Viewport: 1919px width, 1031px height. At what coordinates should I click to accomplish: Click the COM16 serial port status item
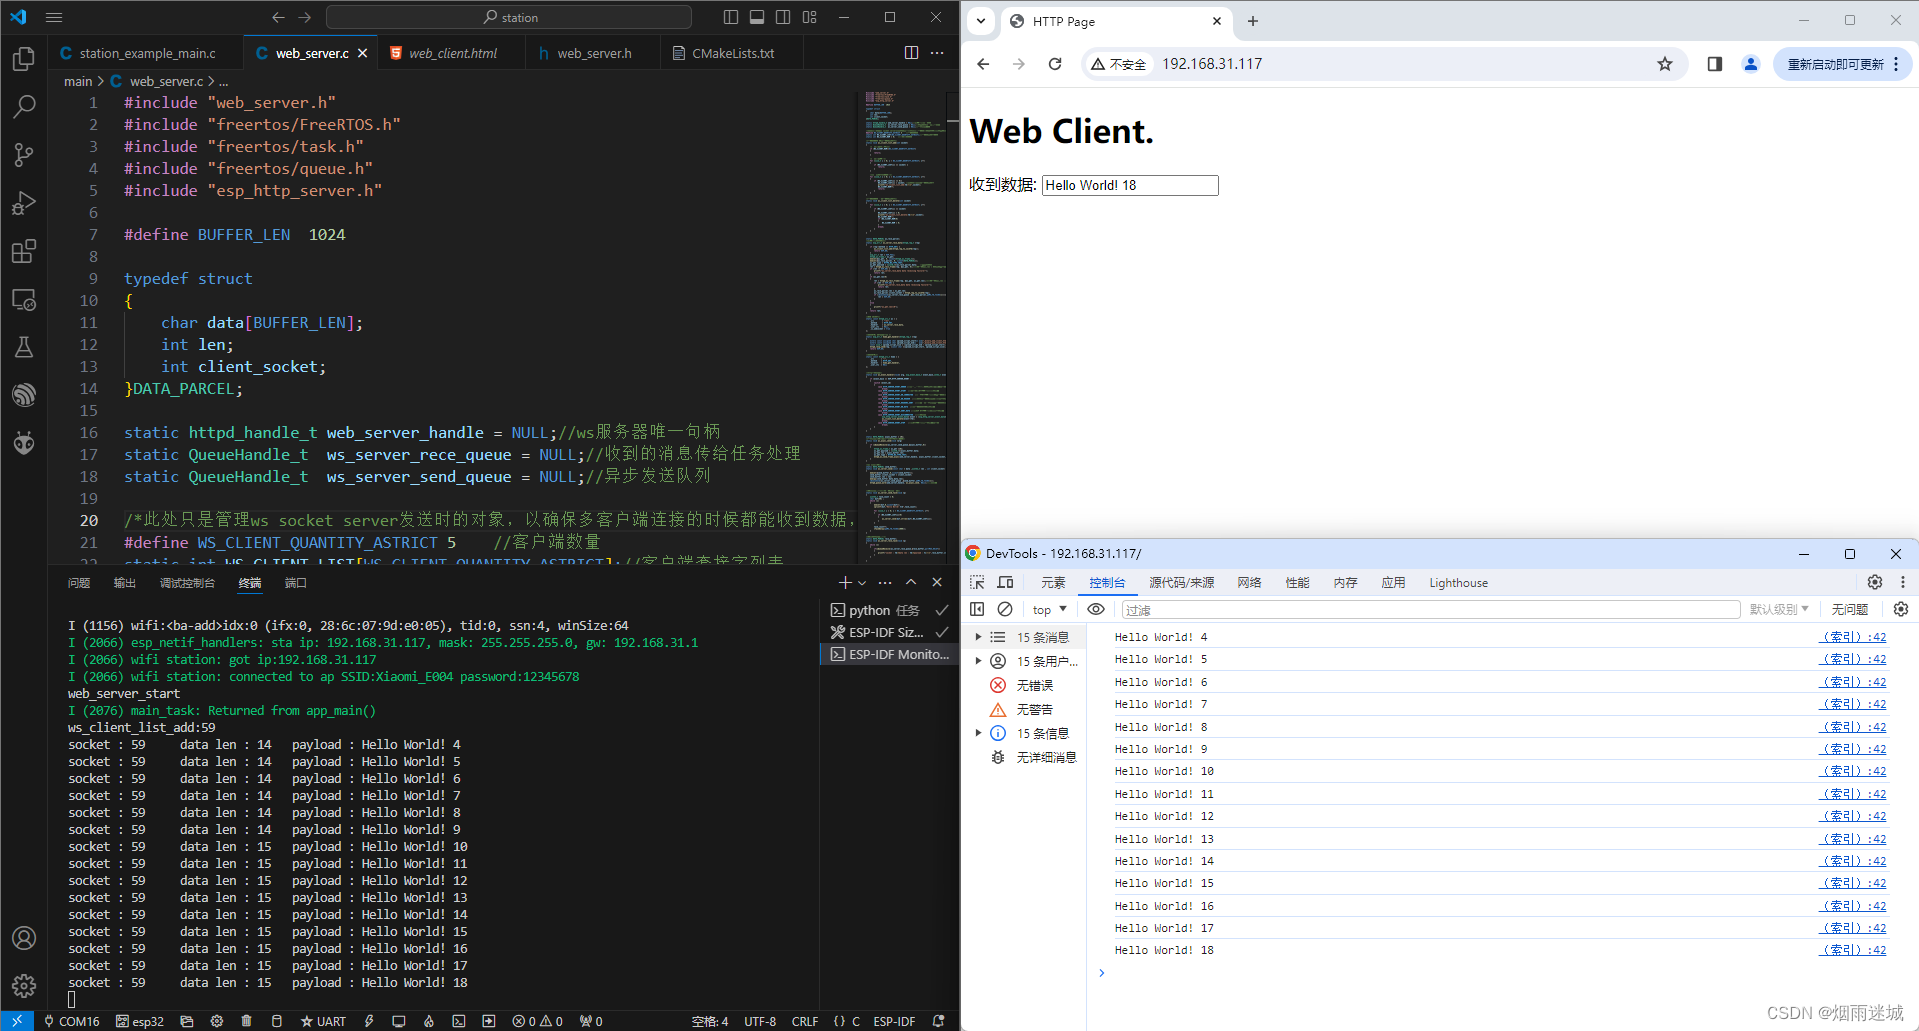72,1021
